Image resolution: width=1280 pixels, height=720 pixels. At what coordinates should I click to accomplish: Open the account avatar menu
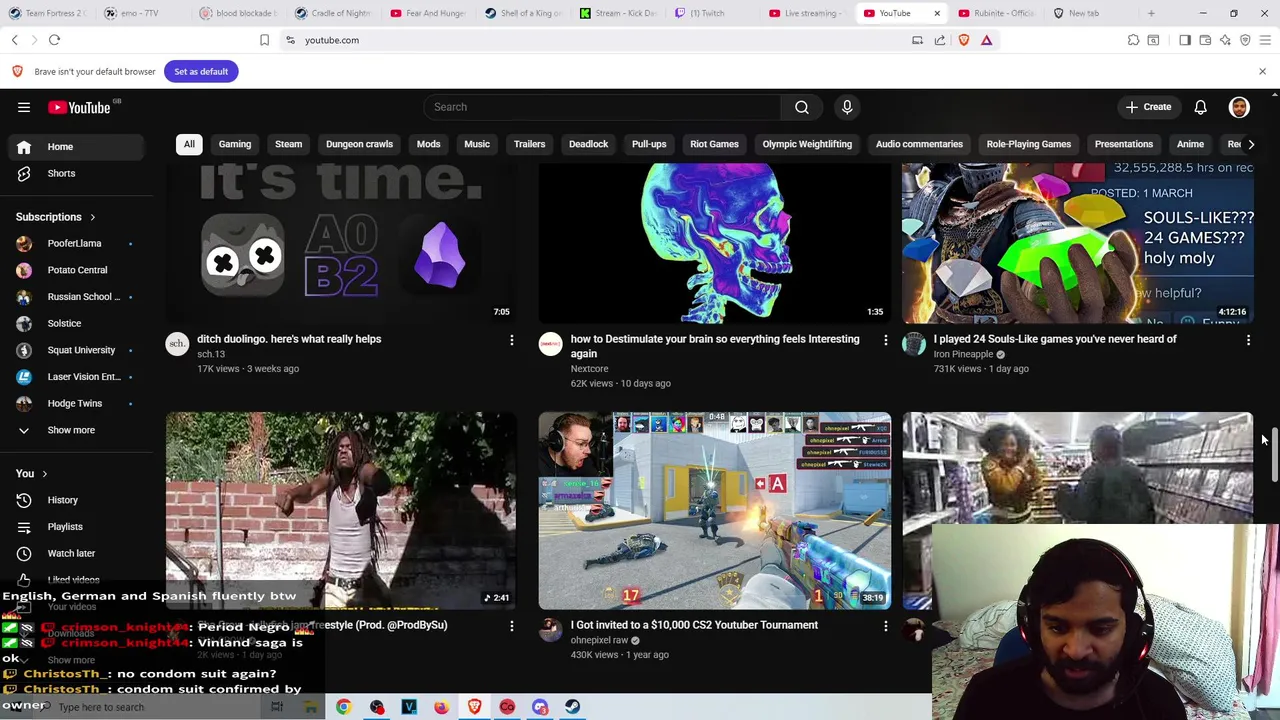[1239, 107]
